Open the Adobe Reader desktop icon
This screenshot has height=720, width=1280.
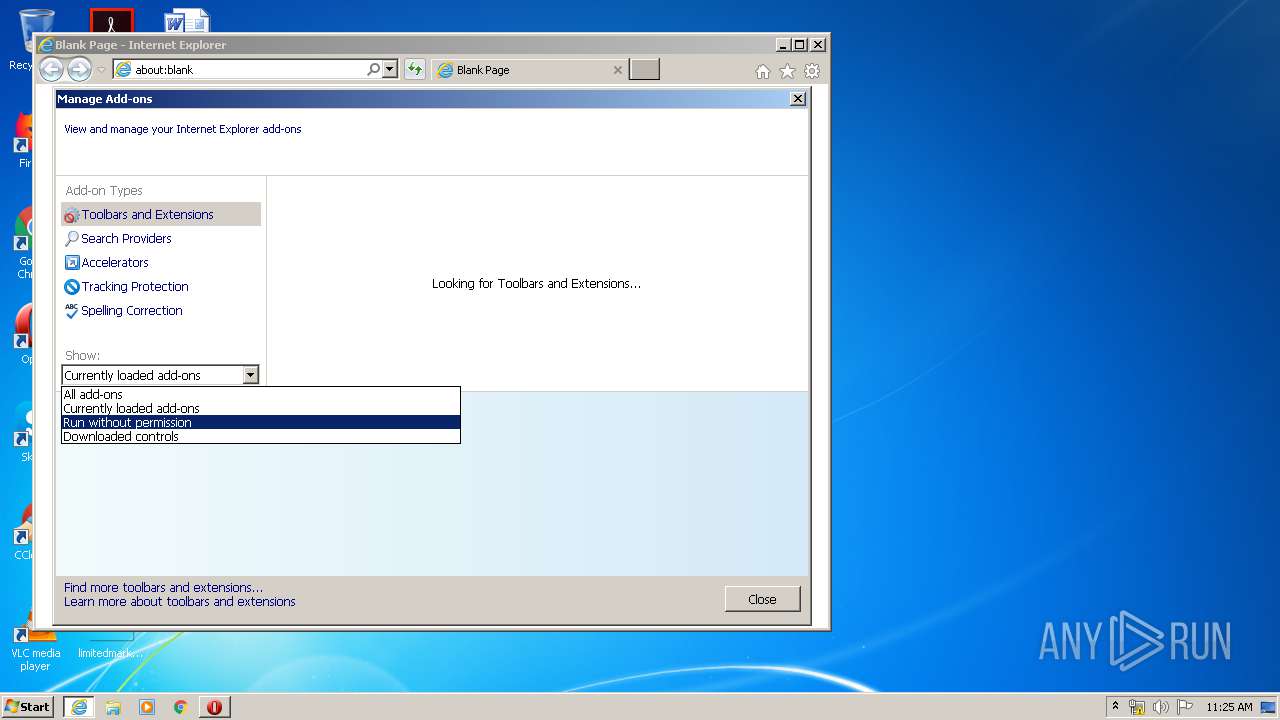pos(112,21)
